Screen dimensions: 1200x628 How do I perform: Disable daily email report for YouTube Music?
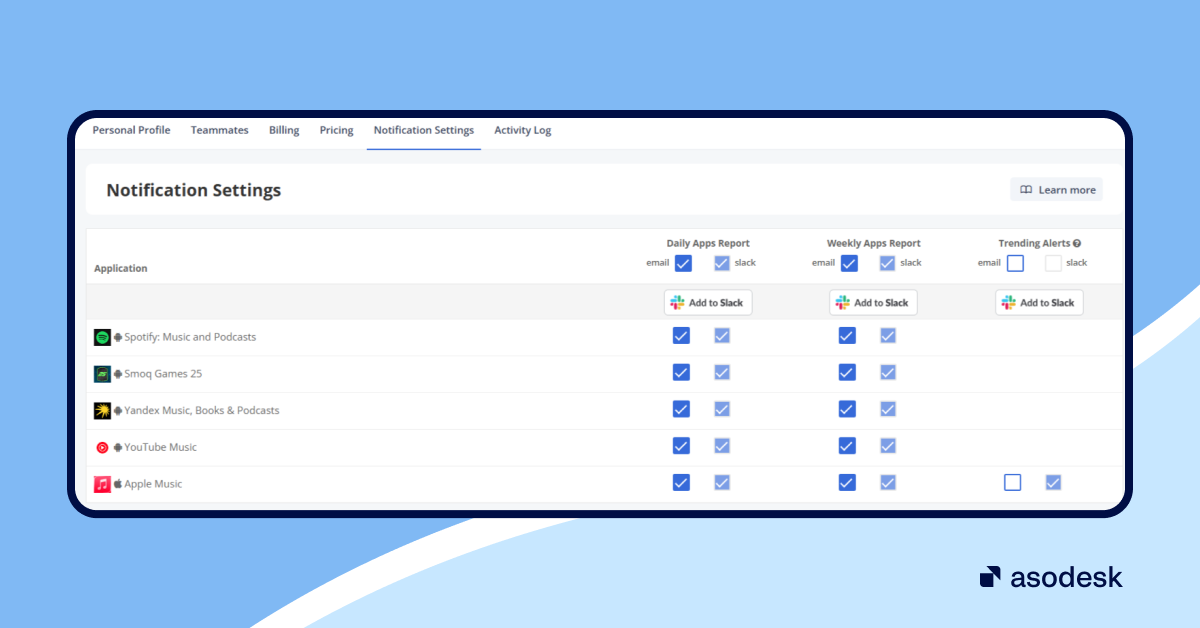click(681, 445)
